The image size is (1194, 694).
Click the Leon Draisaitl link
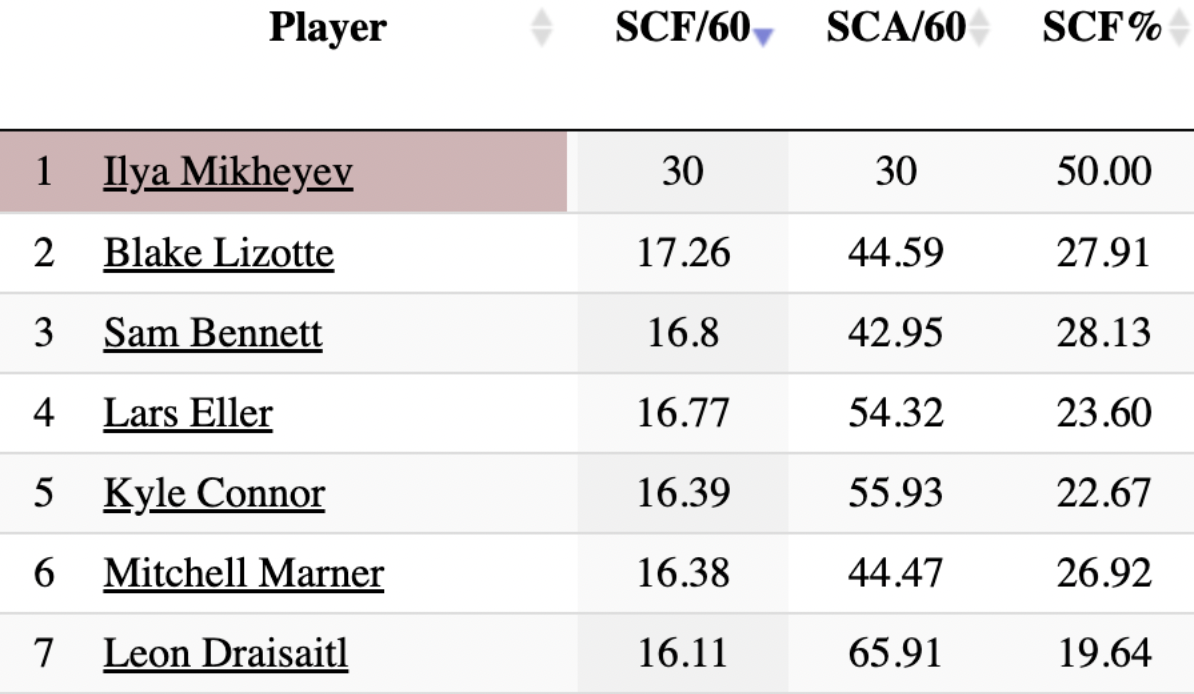tap(226, 654)
